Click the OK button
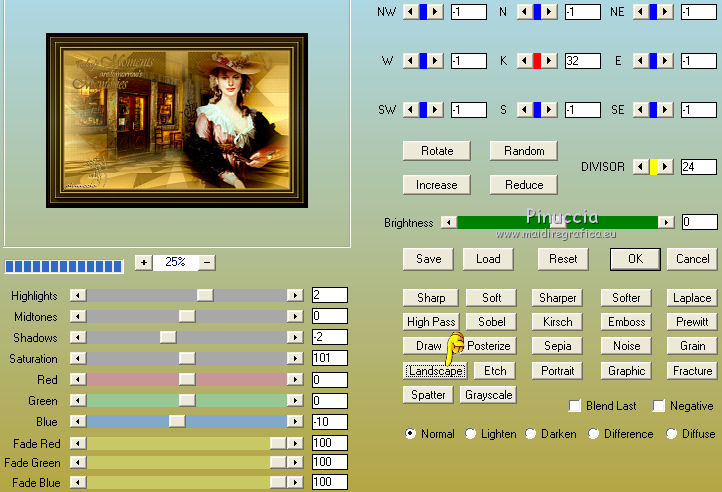Image resolution: width=722 pixels, height=492 pixels. click(635, 259)
